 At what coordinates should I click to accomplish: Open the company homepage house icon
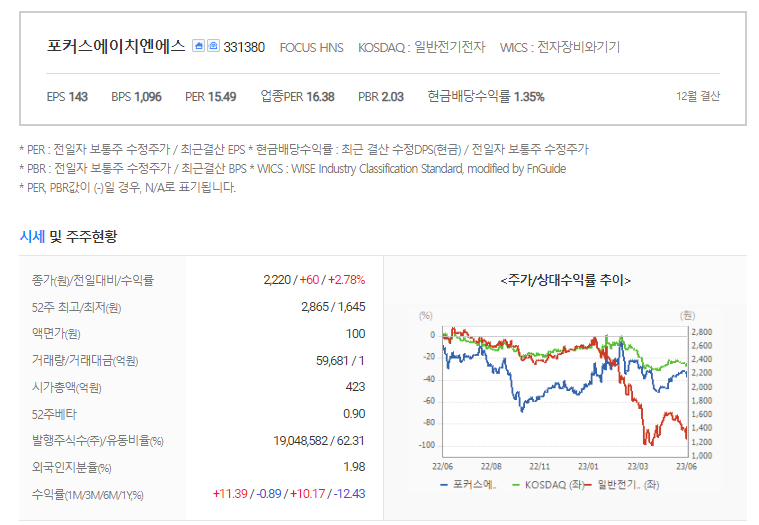pyautogui.click(x=198, y=45)
